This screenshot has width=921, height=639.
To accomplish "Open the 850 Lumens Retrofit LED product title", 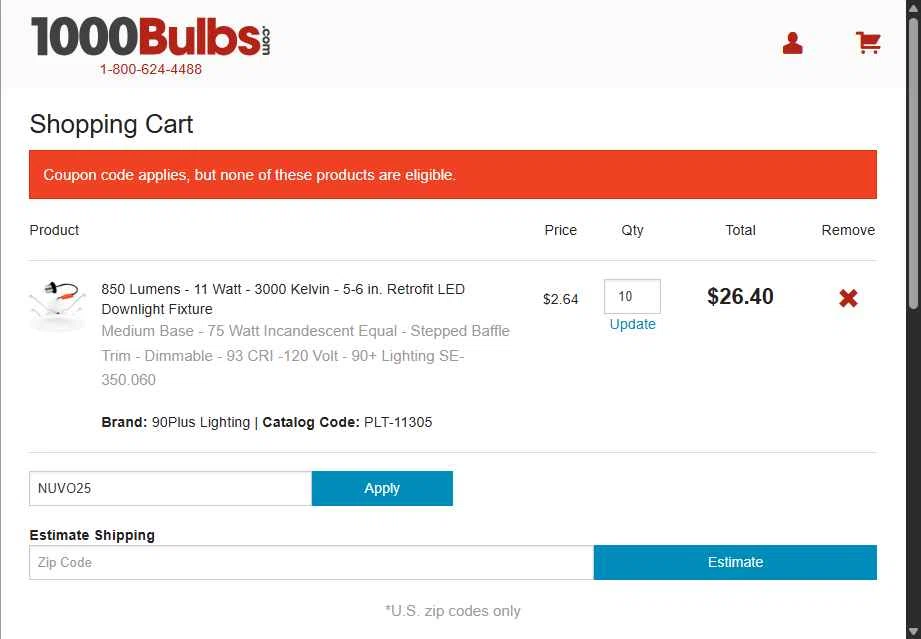I will (283, 298).
